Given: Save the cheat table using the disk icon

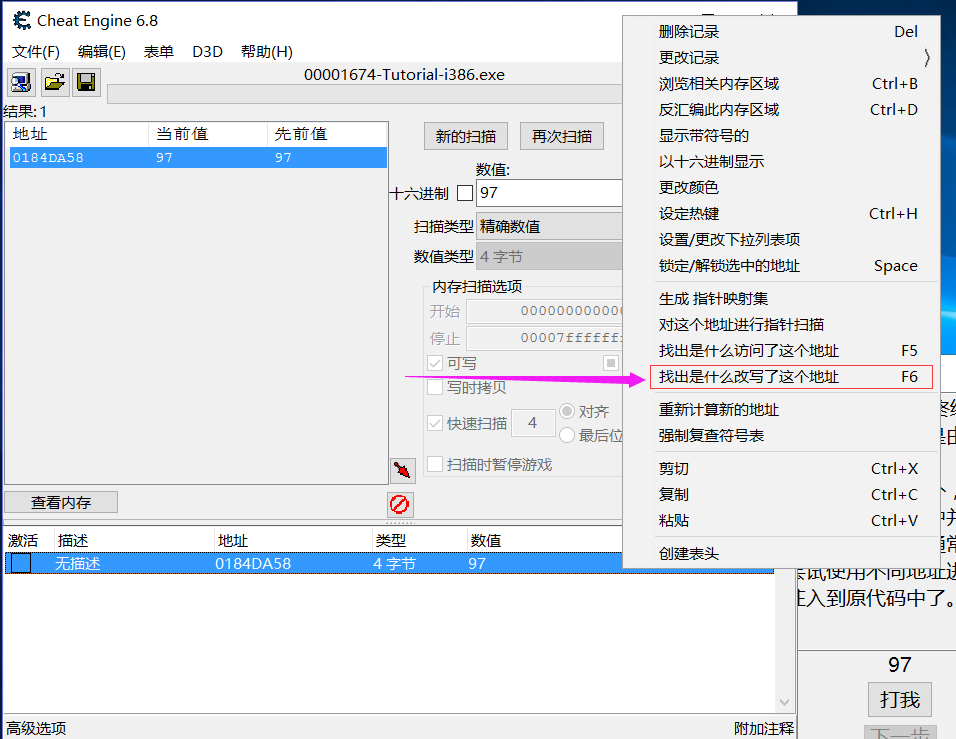Looking at the screenshot, I should (x=87, y=82).
